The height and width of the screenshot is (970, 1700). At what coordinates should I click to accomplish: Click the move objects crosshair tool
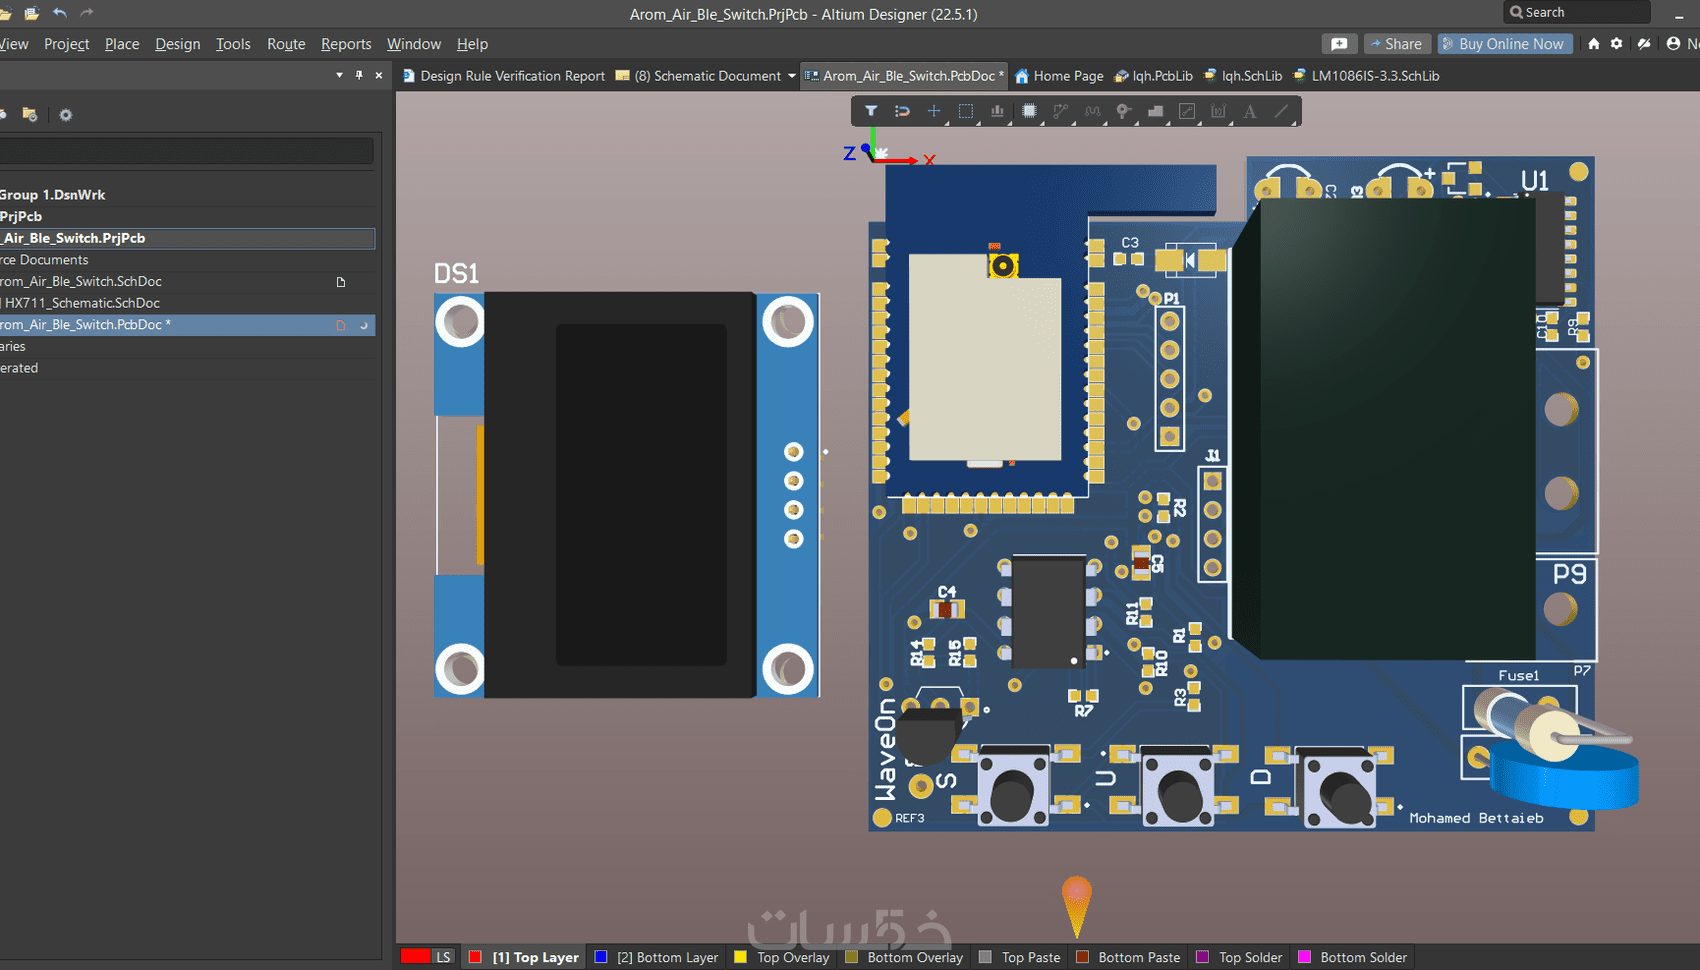[934, 111]
